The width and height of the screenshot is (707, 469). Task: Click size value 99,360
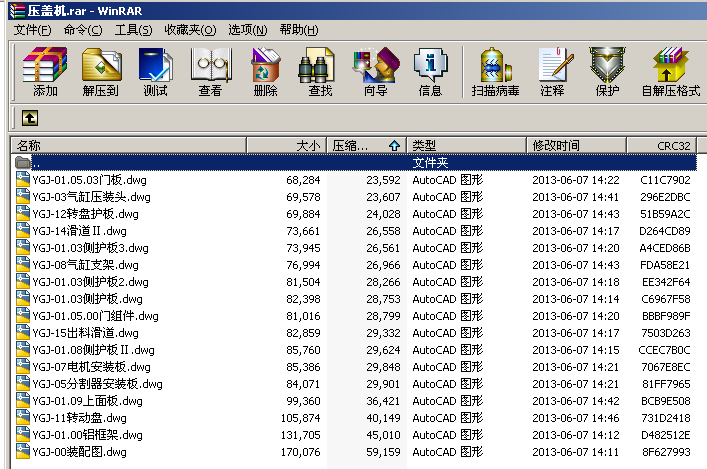point(303,401)
